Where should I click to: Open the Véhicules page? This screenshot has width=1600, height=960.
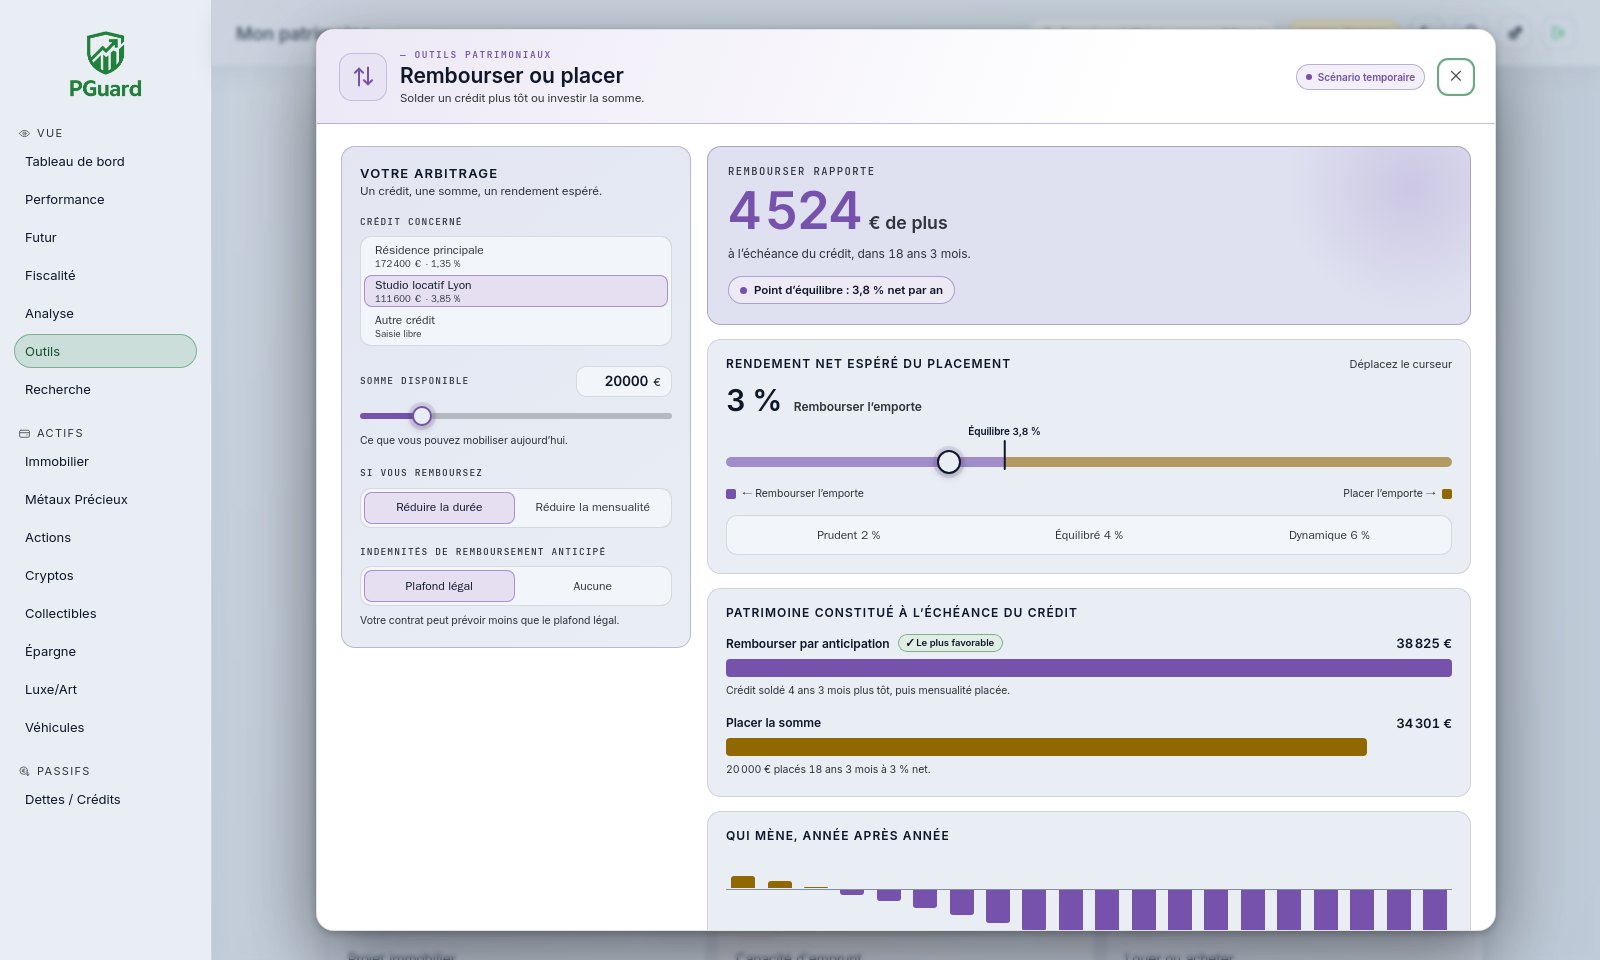click(x=105, y=728)
